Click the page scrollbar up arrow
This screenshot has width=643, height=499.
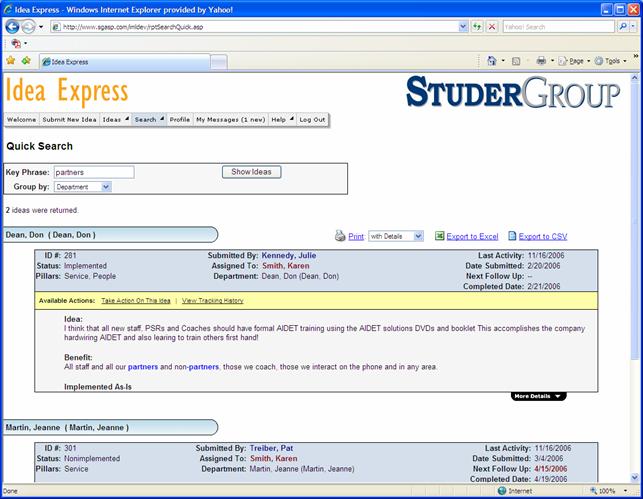(634, 77)
